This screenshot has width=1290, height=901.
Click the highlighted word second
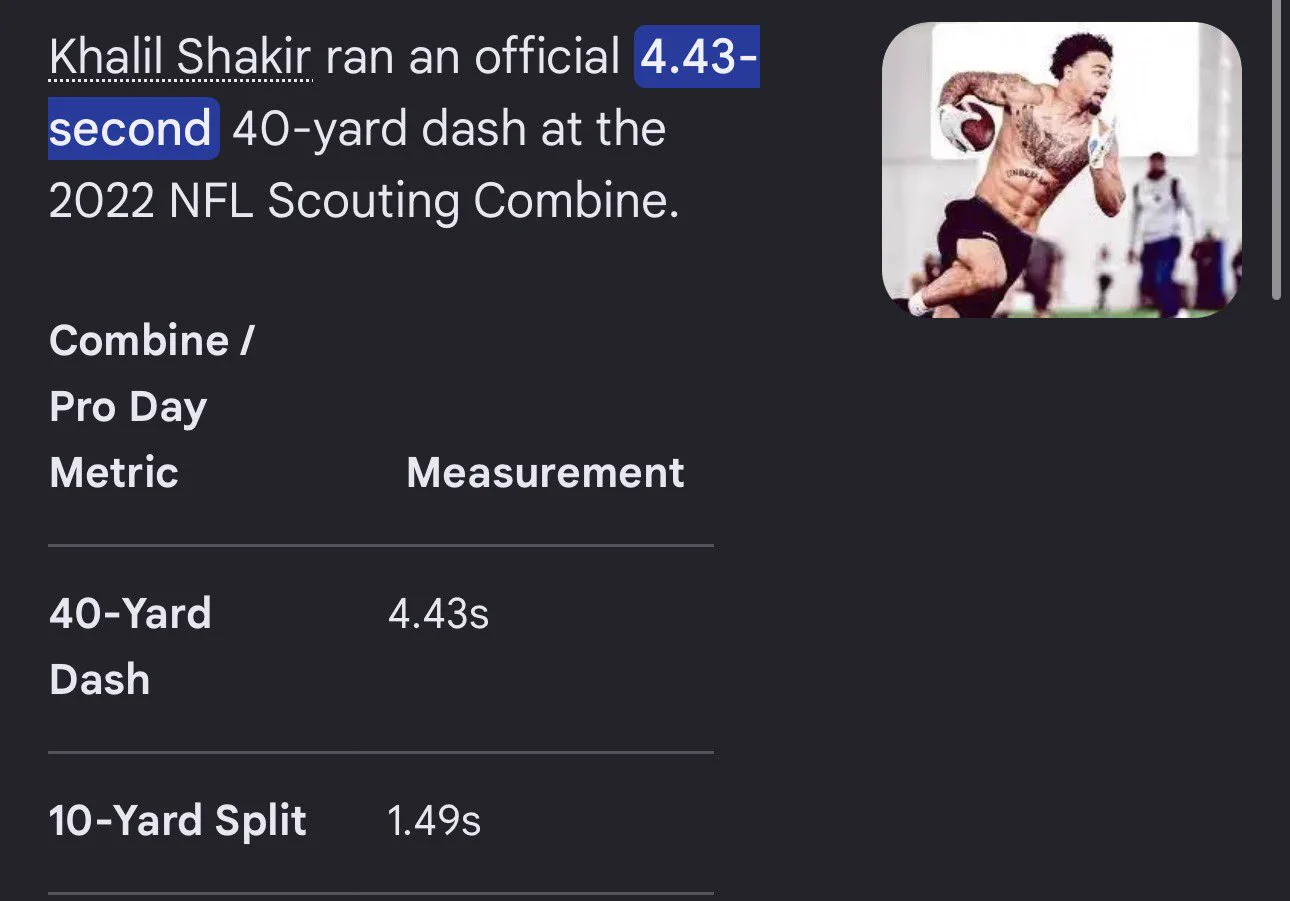coord(130,130)
